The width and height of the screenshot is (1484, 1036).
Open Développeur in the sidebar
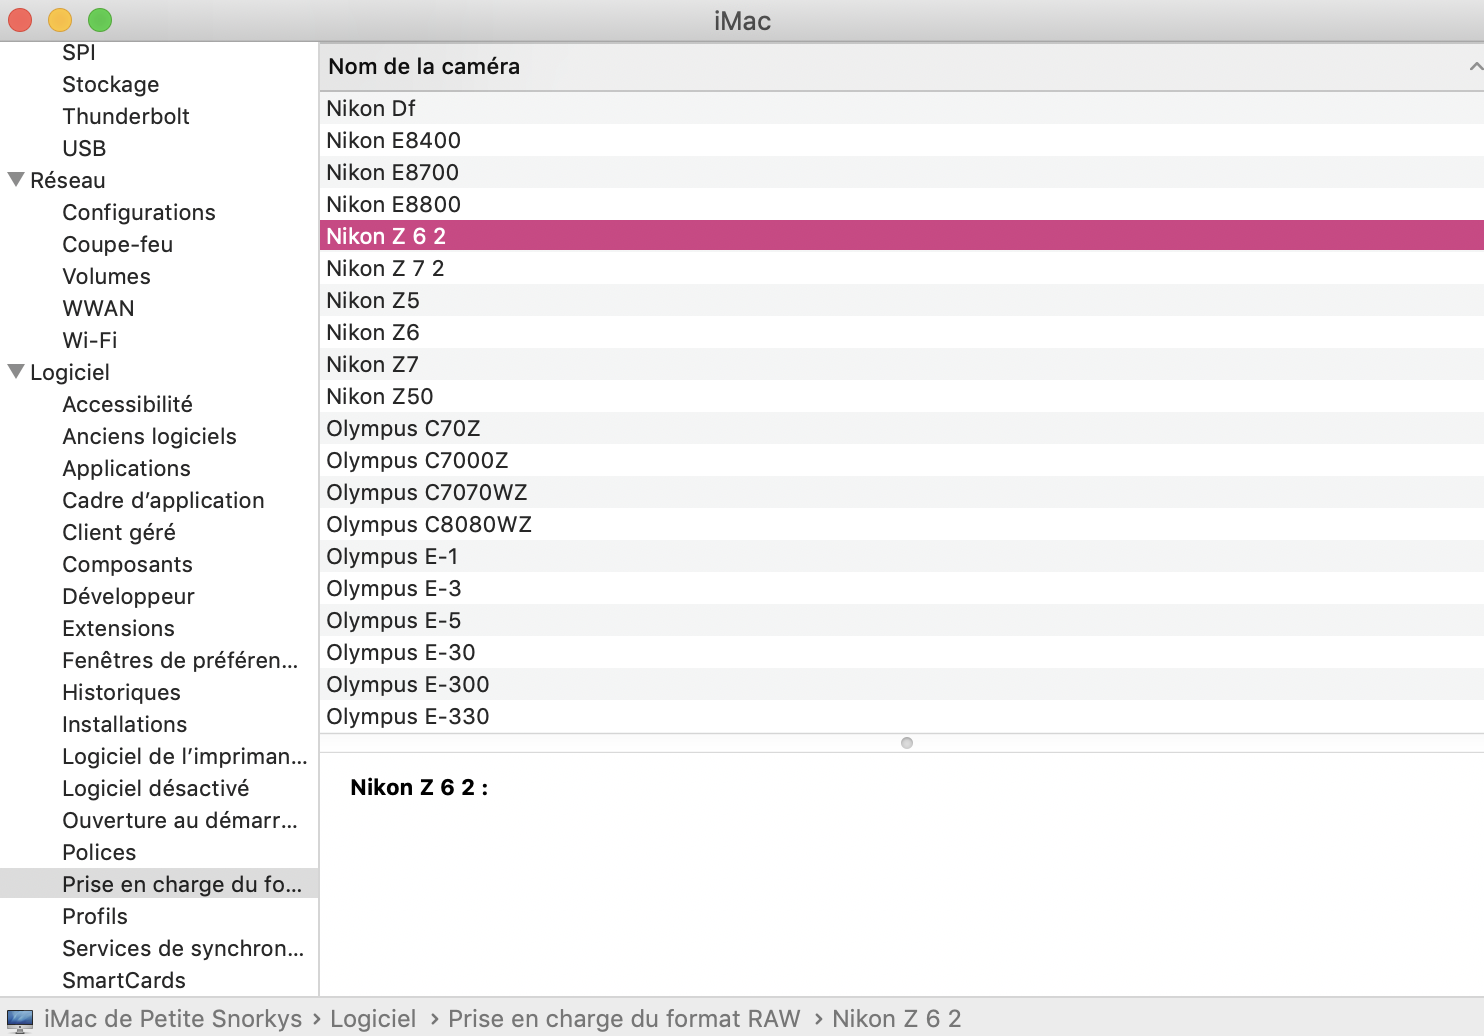pos(129,596)
